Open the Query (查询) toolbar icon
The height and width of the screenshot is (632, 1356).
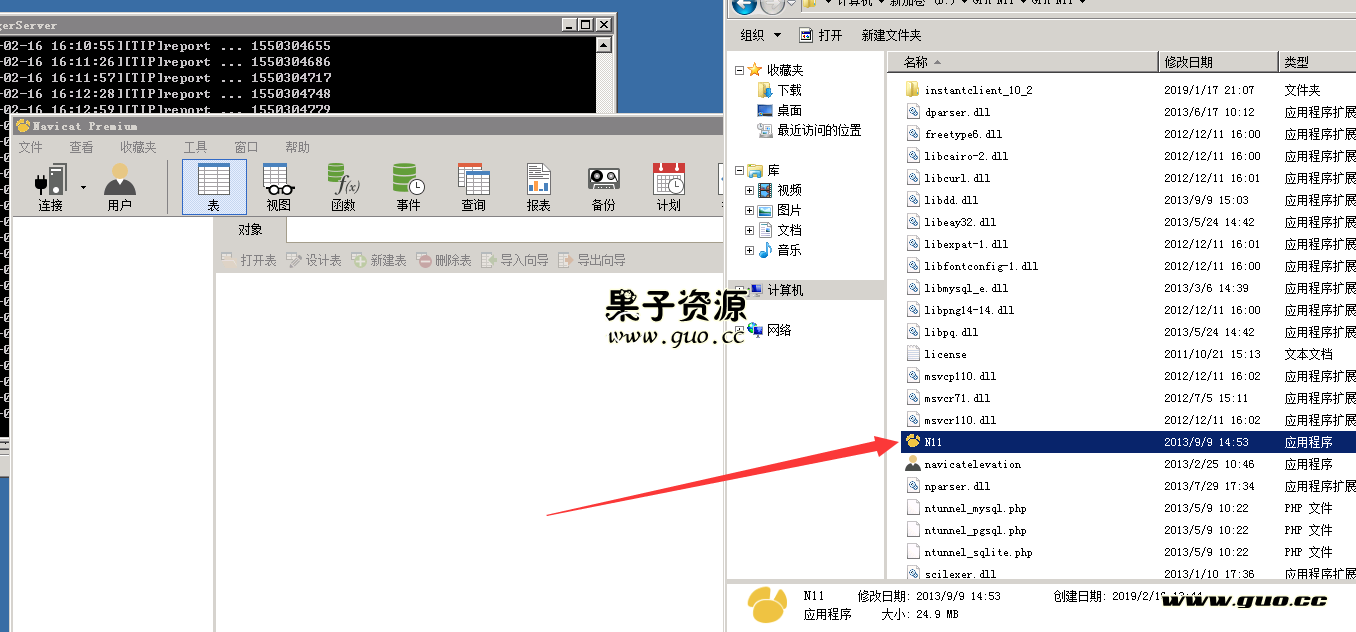point(473,187)
